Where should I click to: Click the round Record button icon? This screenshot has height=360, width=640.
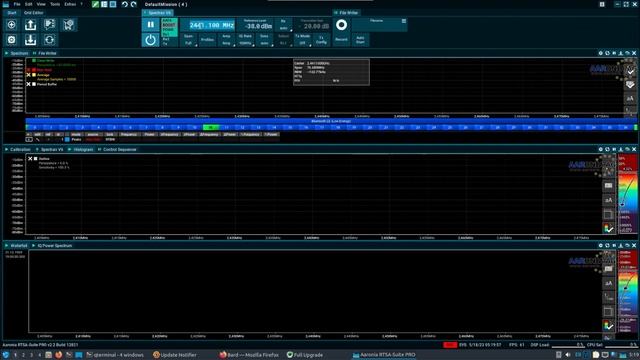[x=342, y=25]
